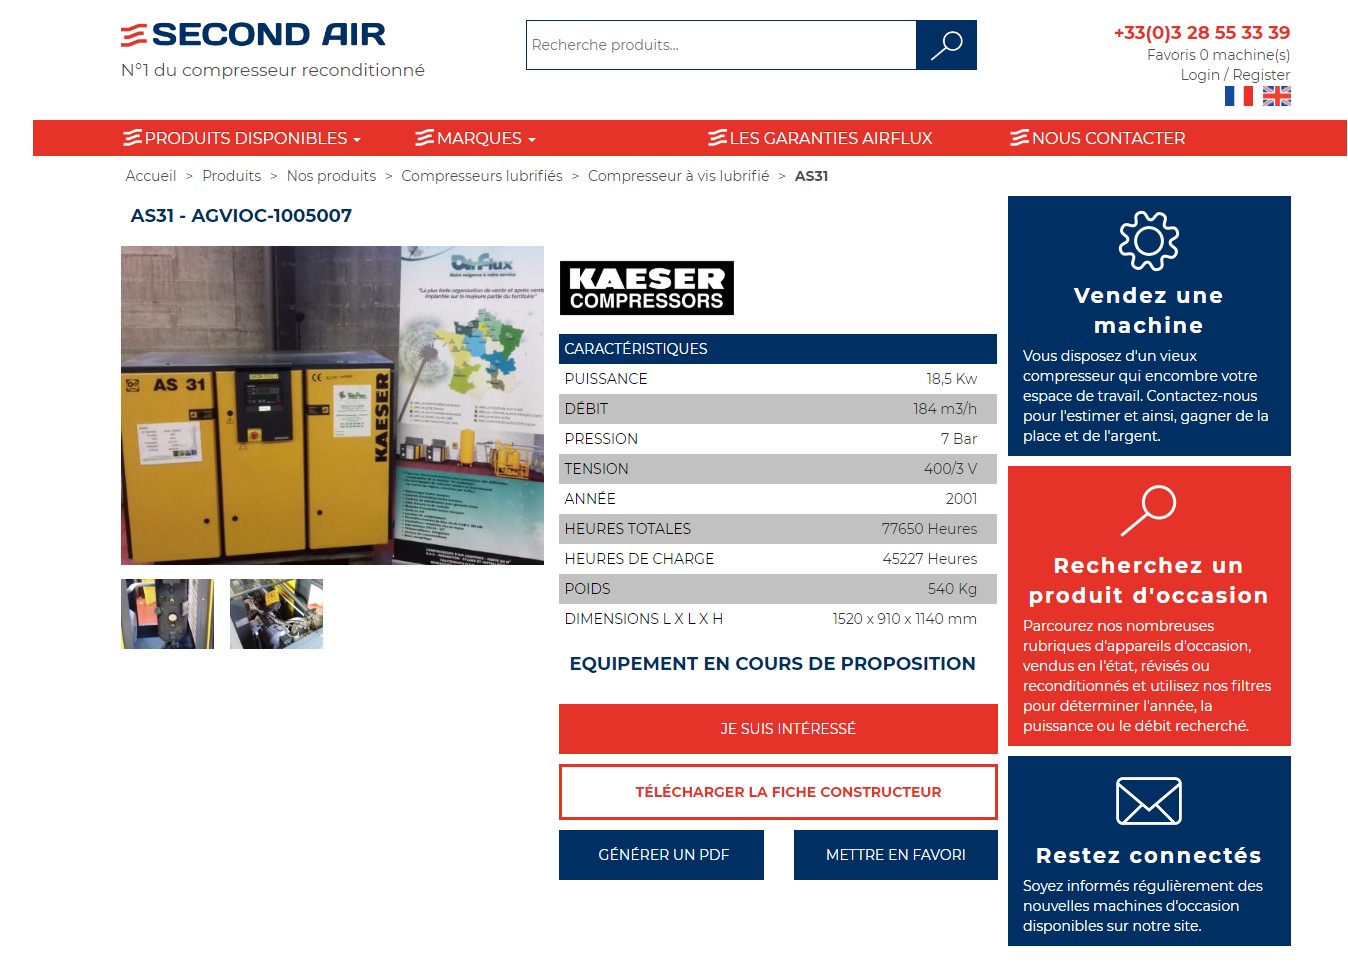The height and width of the screenshot is (964, 1348).
Task: Select first small thumbnail photo
Action: [167, 614]
